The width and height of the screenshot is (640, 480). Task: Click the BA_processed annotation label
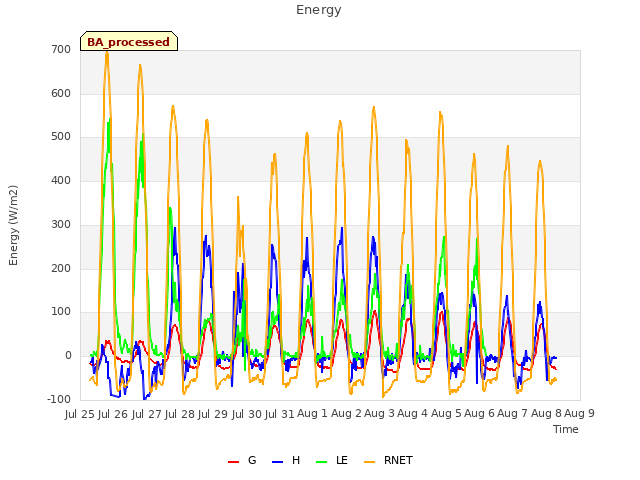tap(129, 41)
